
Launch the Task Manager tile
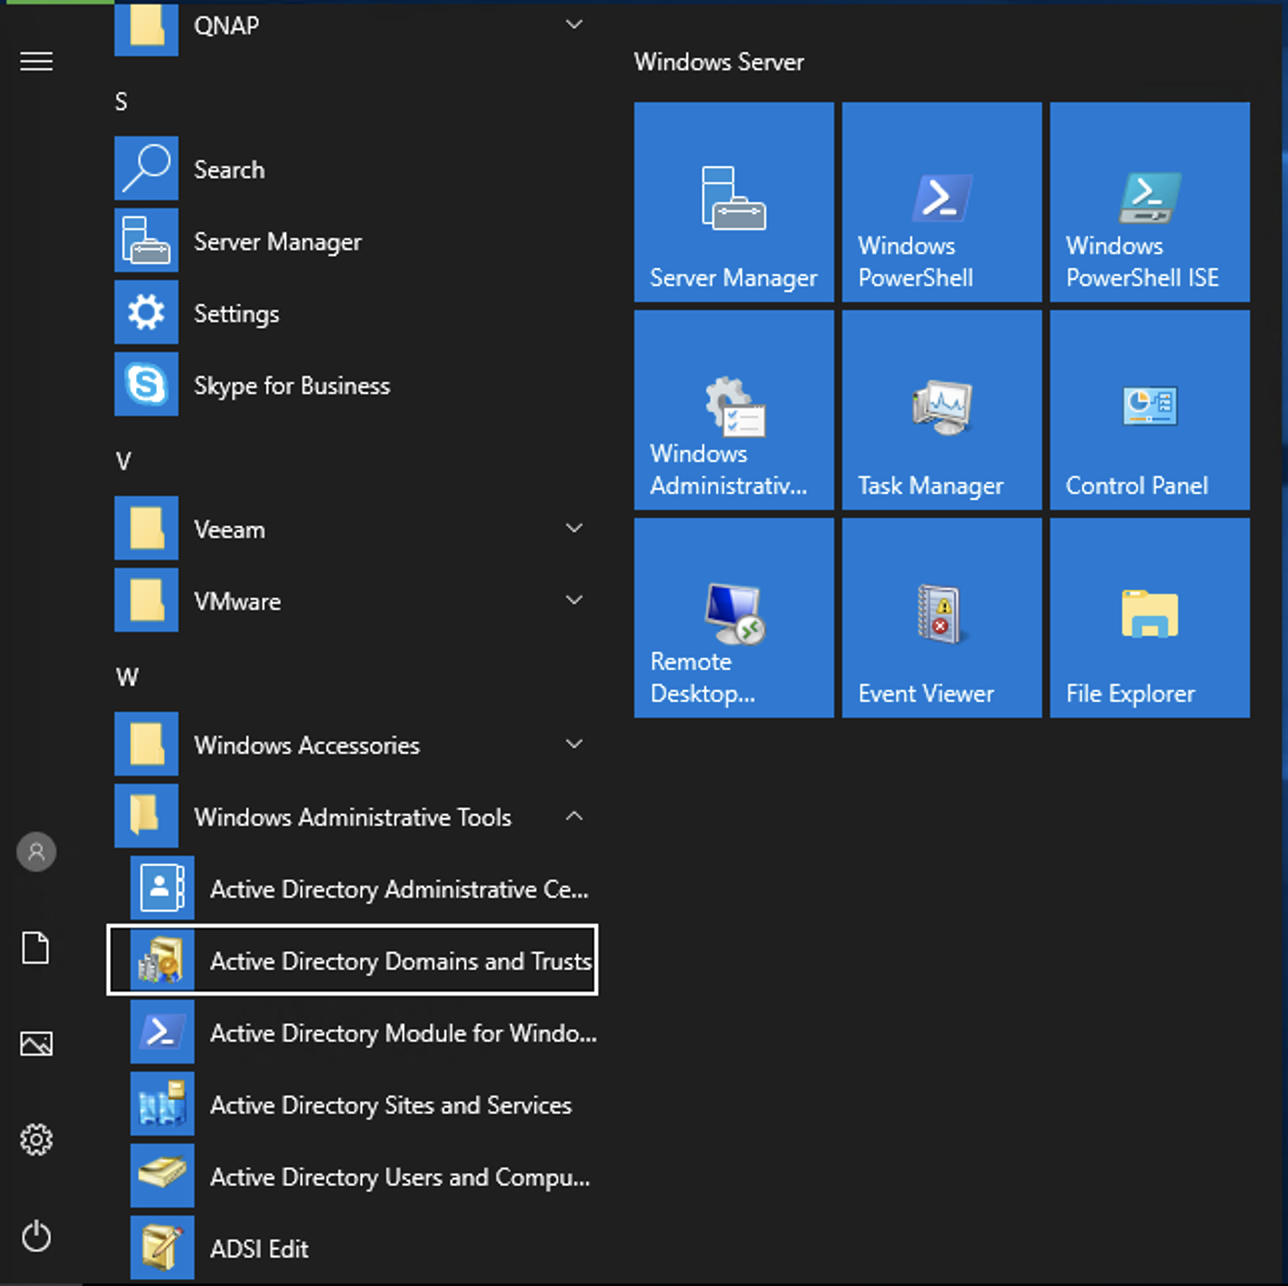coord(942,410)
